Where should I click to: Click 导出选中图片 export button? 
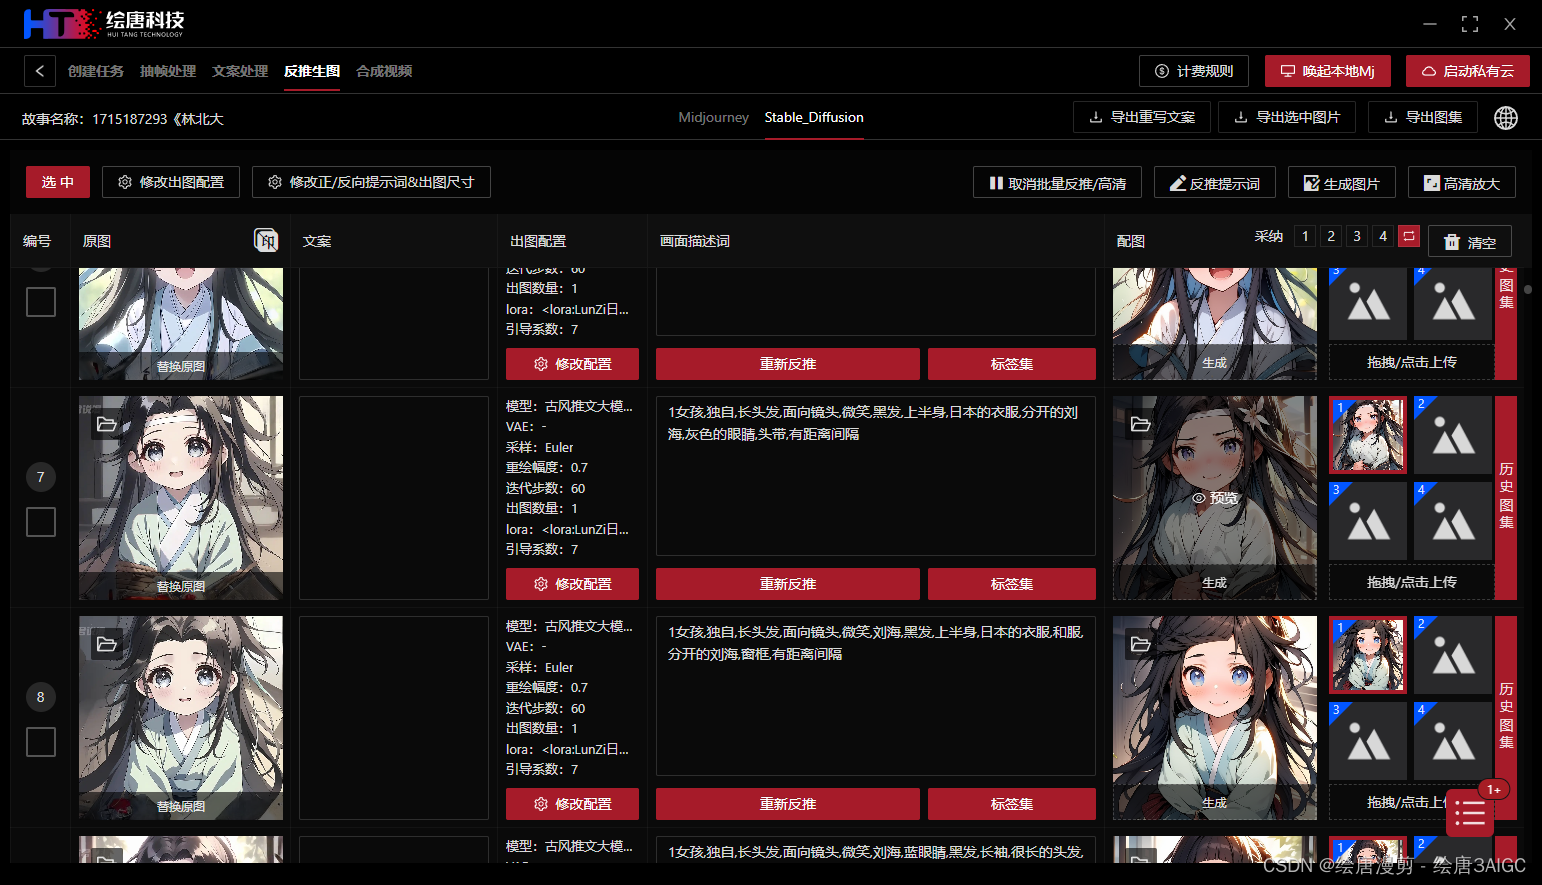1287,117
